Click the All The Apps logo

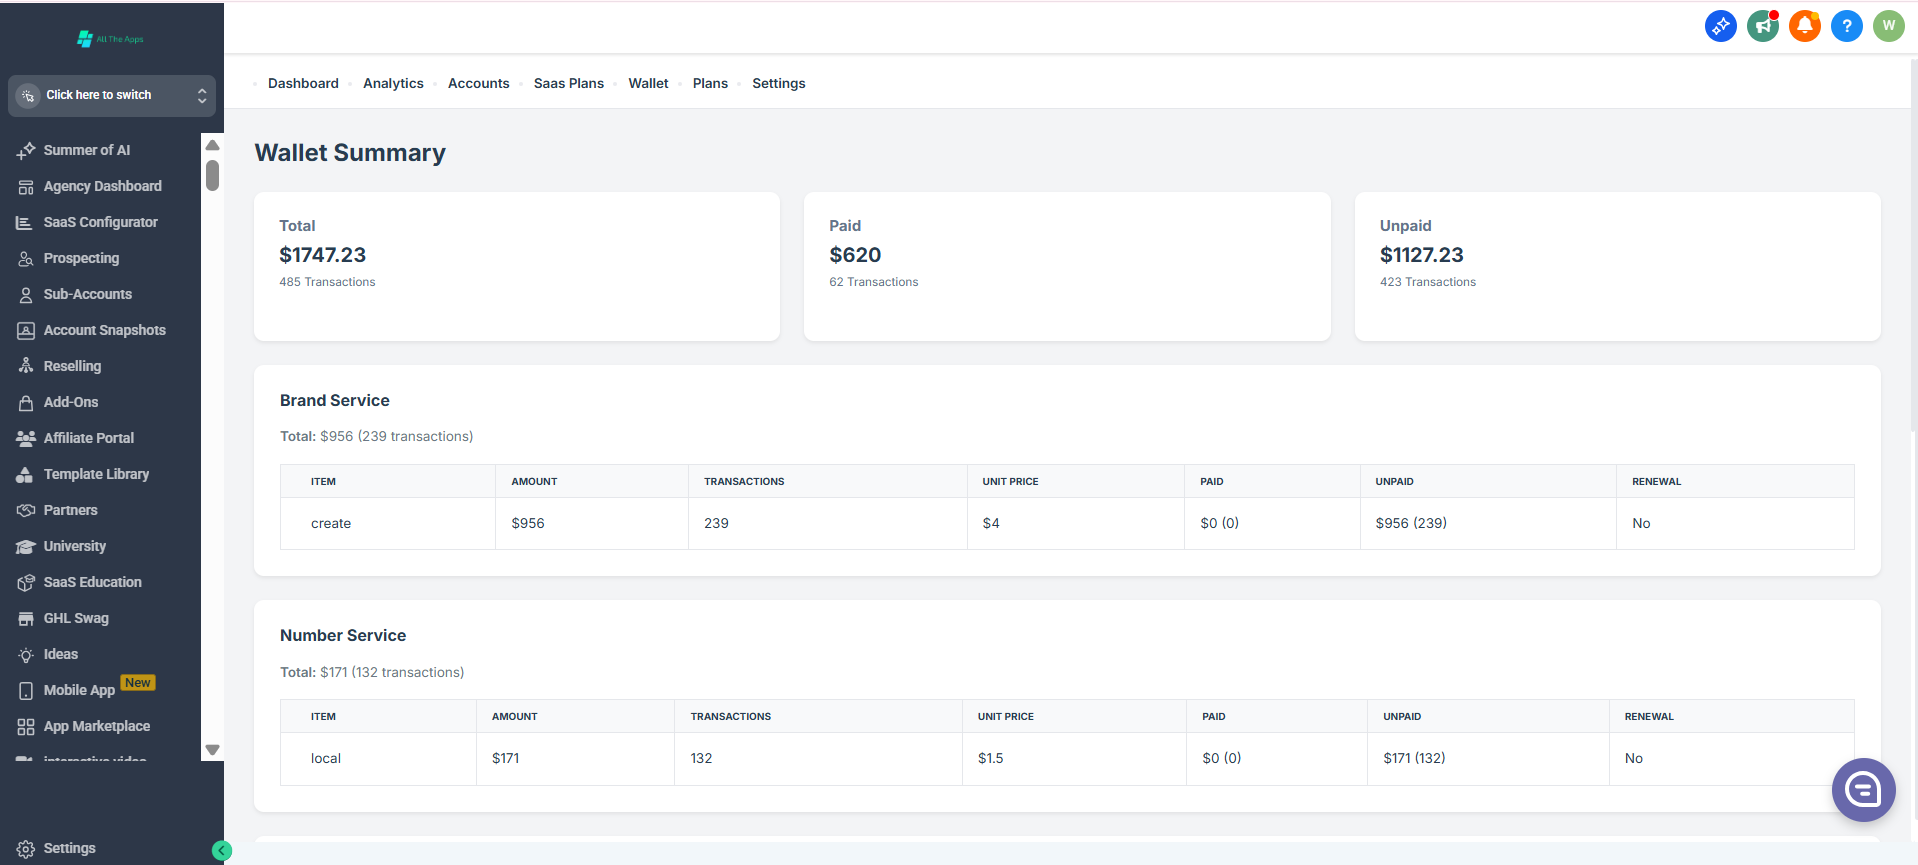pyautogui.click(x=111, y=39)
